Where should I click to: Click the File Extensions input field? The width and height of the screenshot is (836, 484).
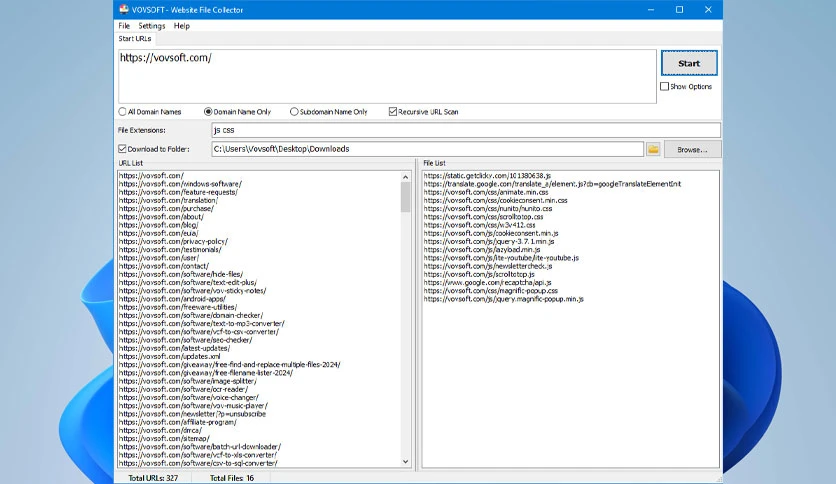pyautogui.click(x=465, y=130)
